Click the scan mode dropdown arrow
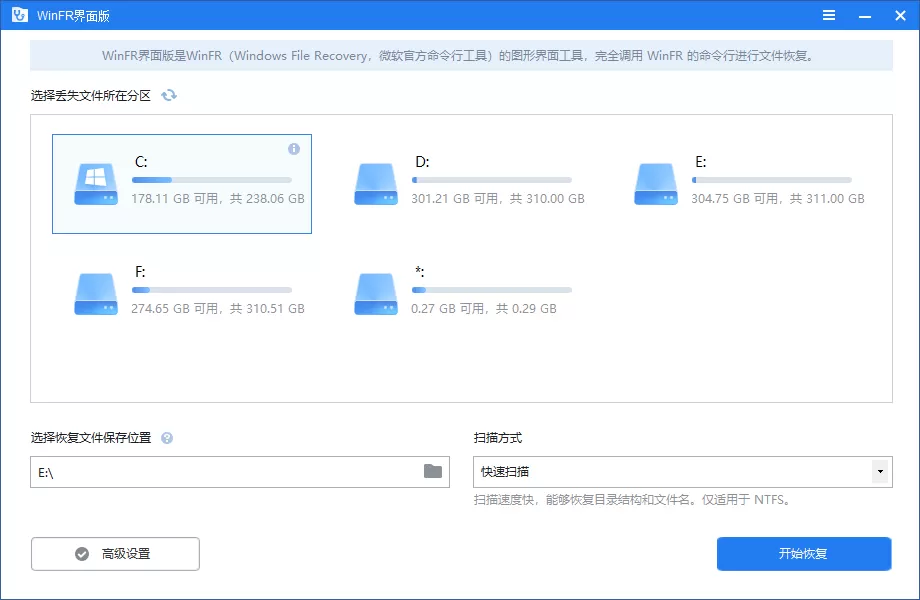The height and width of the screenshot is (600, 920). [880, 472]
